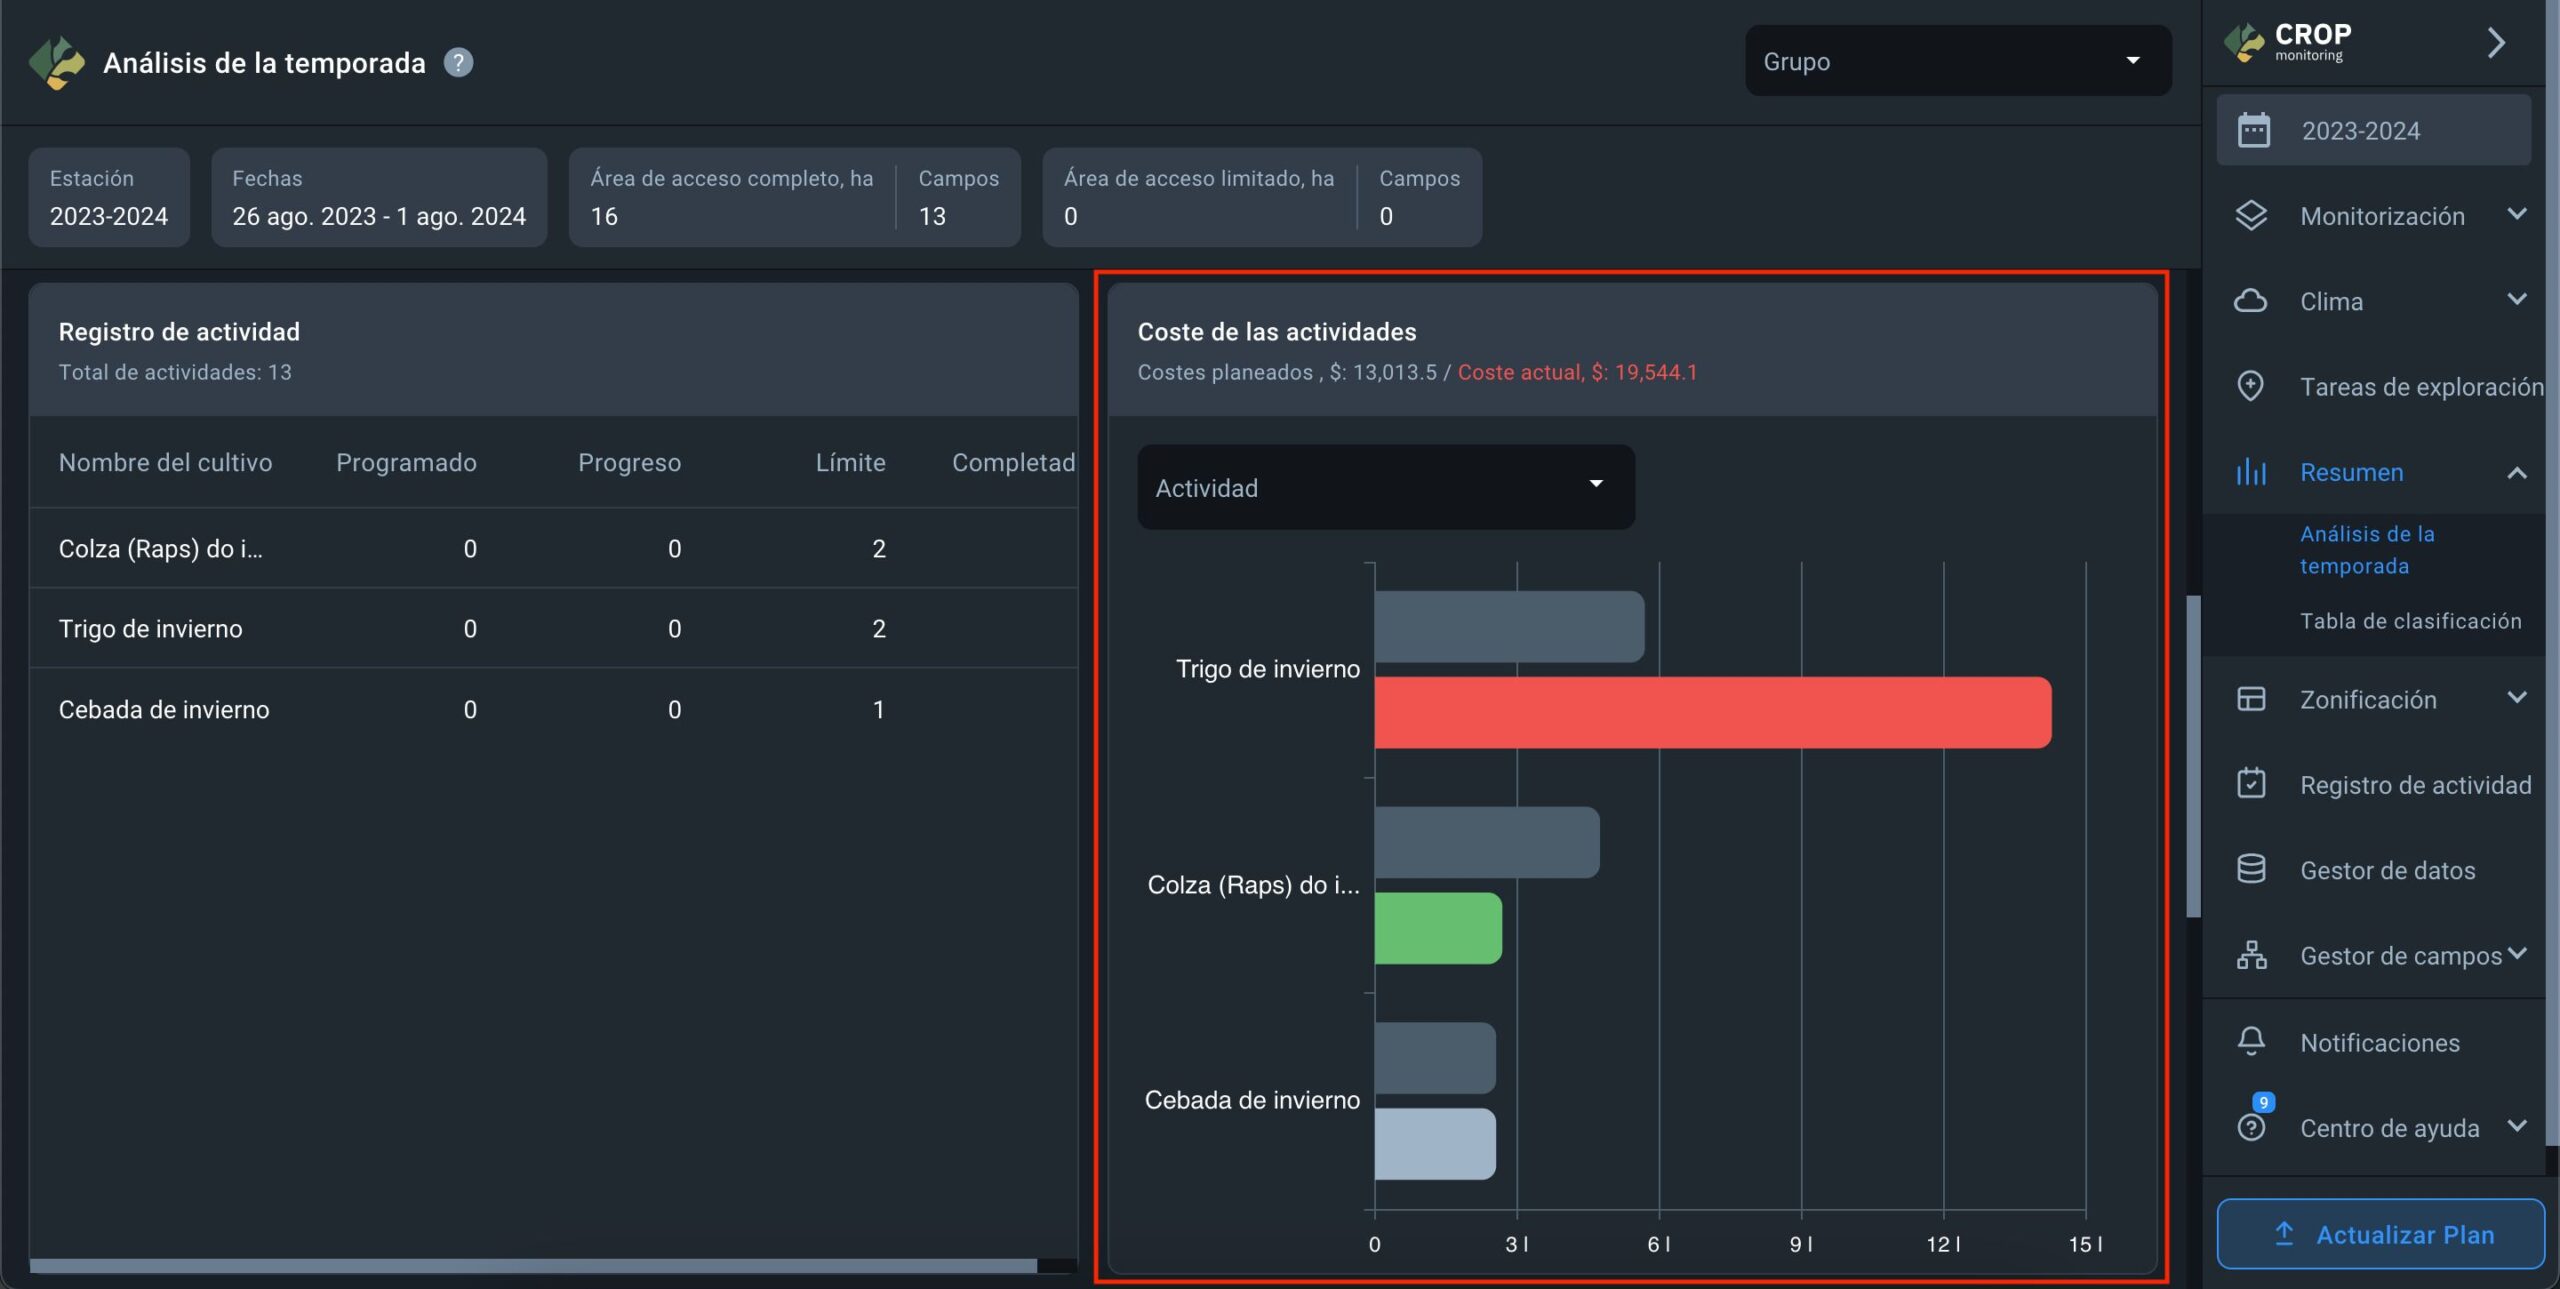The height and width of the screenshot is (1289, 2560).
Task: Click the red Trigo de invierno cost bar
Action: point(1712,712)
